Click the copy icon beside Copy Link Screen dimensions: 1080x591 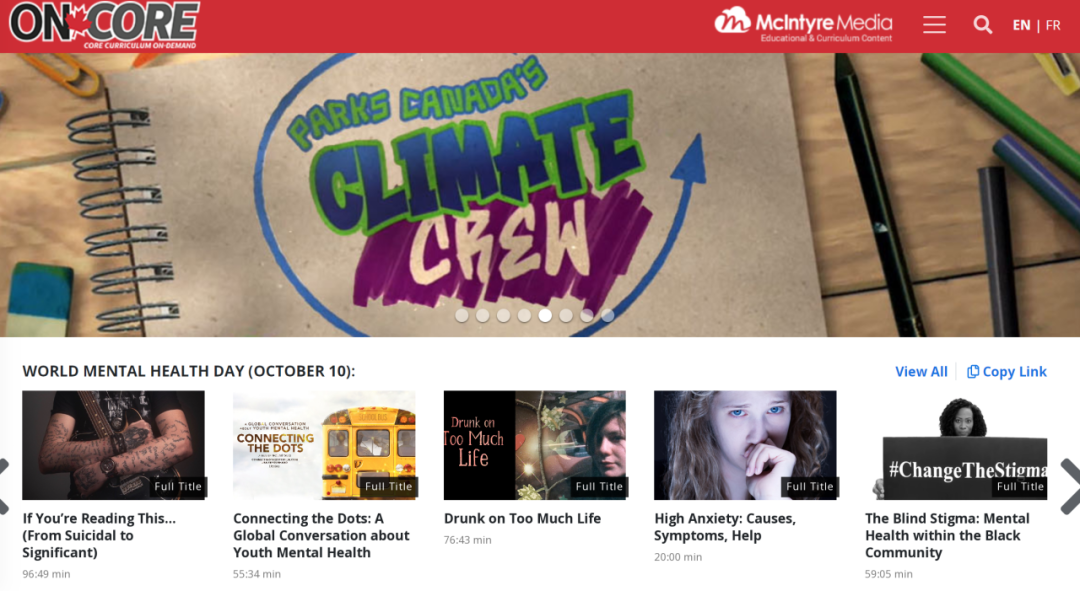point(973,371)
